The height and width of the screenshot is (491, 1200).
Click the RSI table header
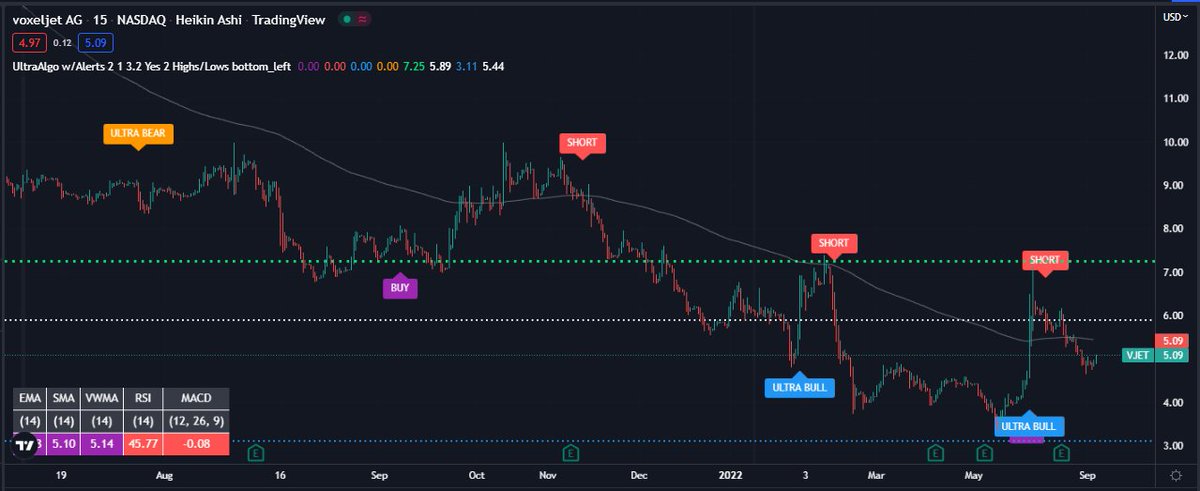(x=144, y=399)
